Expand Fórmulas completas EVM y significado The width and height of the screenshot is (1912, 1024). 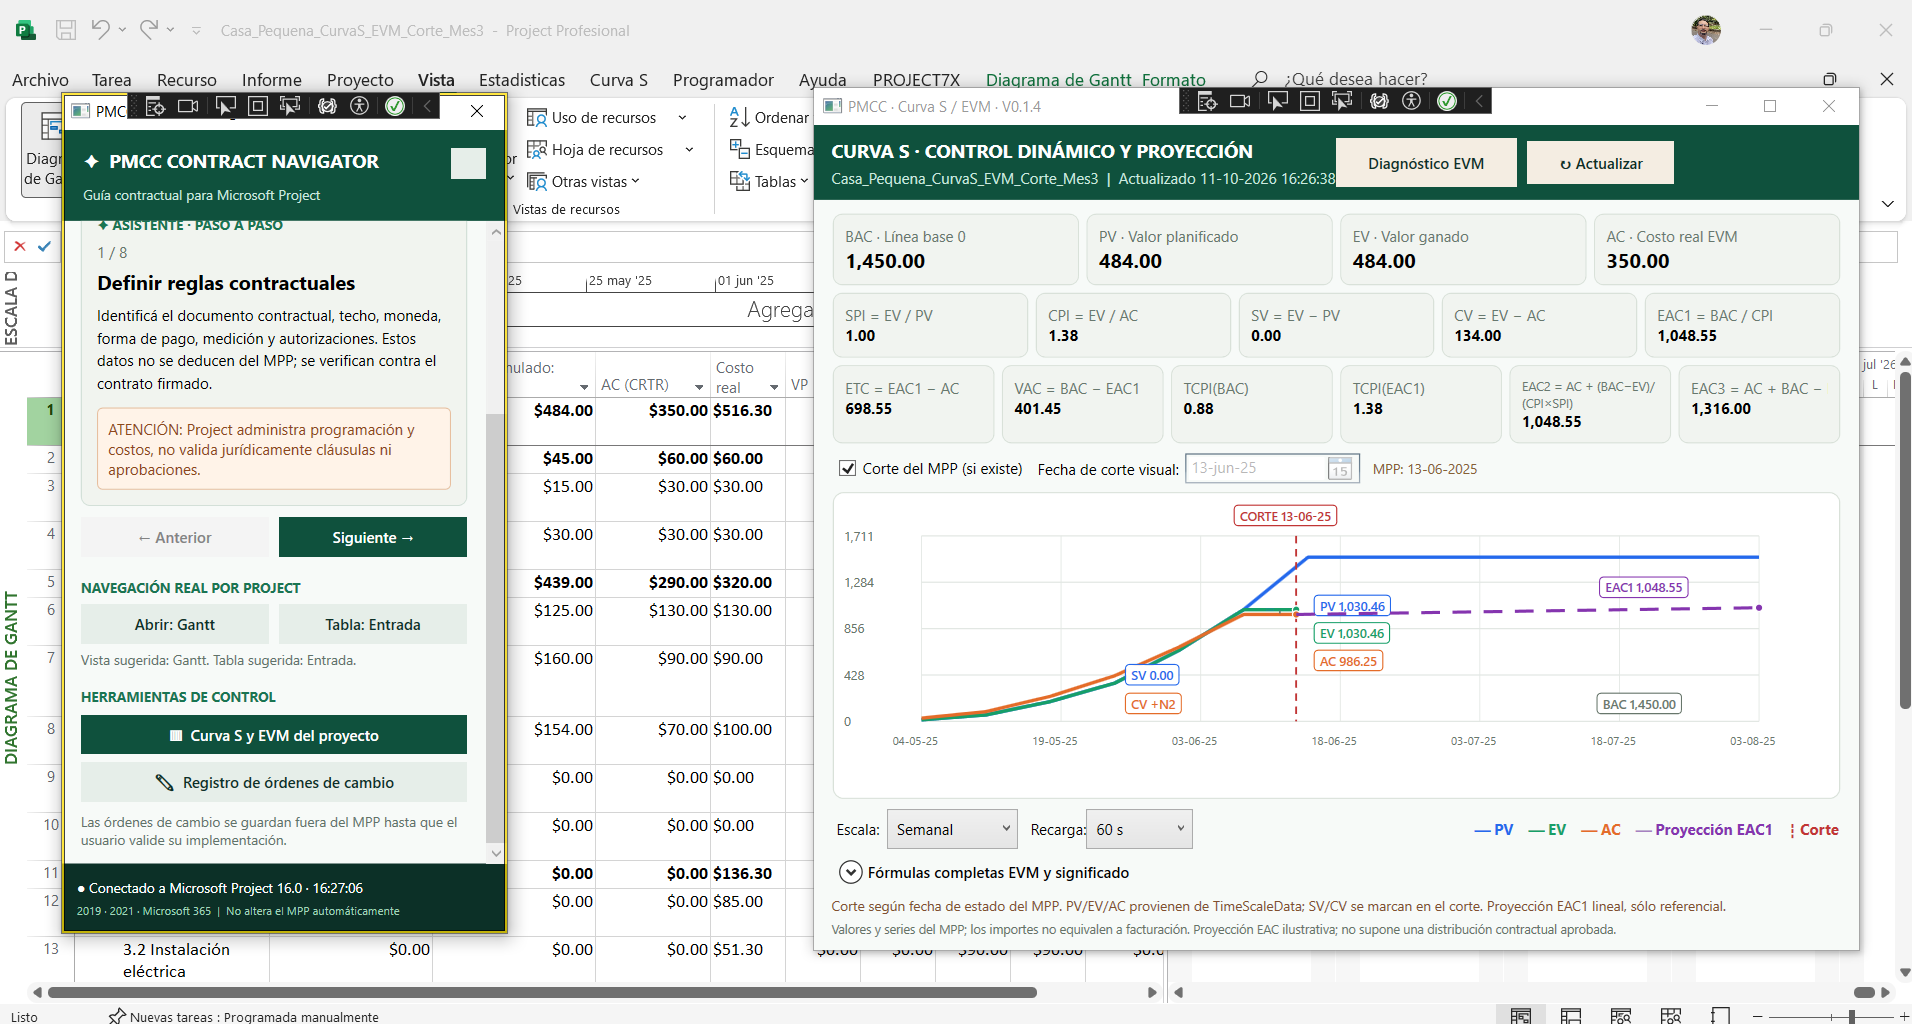coord(850,872)
